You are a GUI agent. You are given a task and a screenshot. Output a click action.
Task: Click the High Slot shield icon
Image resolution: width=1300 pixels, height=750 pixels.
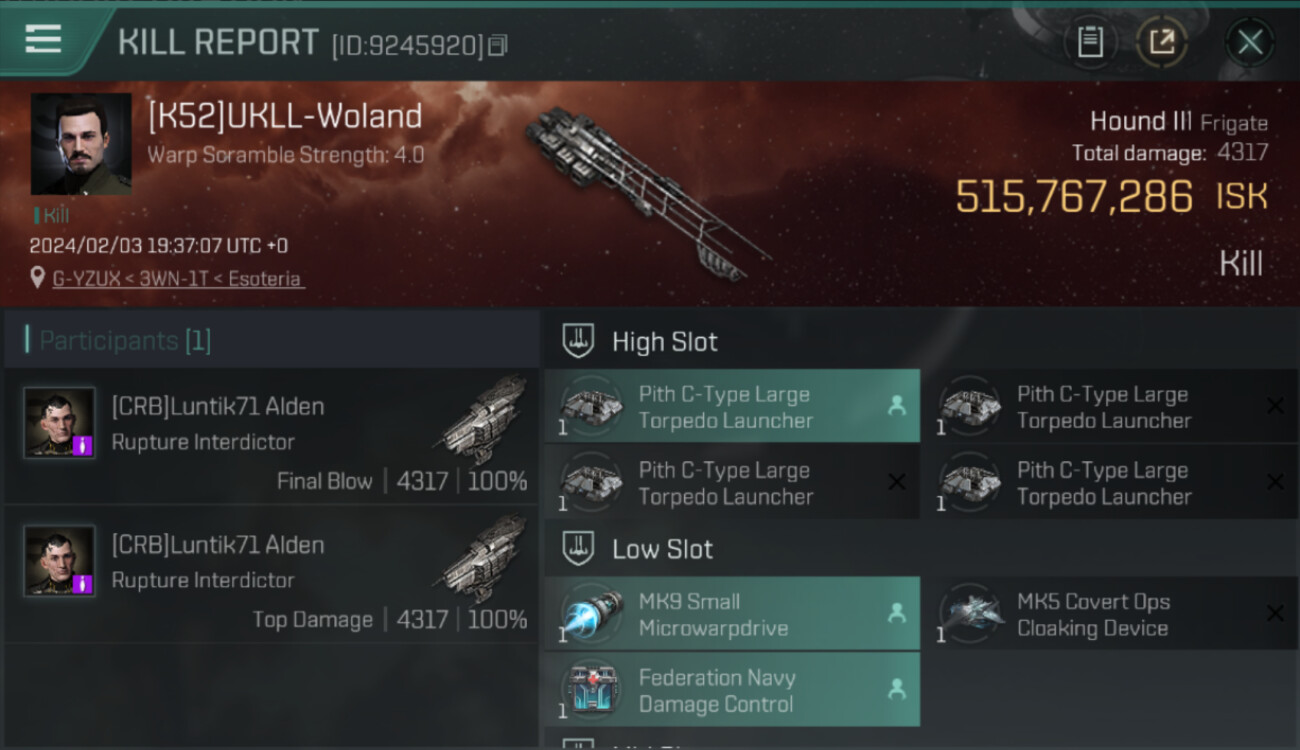click(578, 341)
